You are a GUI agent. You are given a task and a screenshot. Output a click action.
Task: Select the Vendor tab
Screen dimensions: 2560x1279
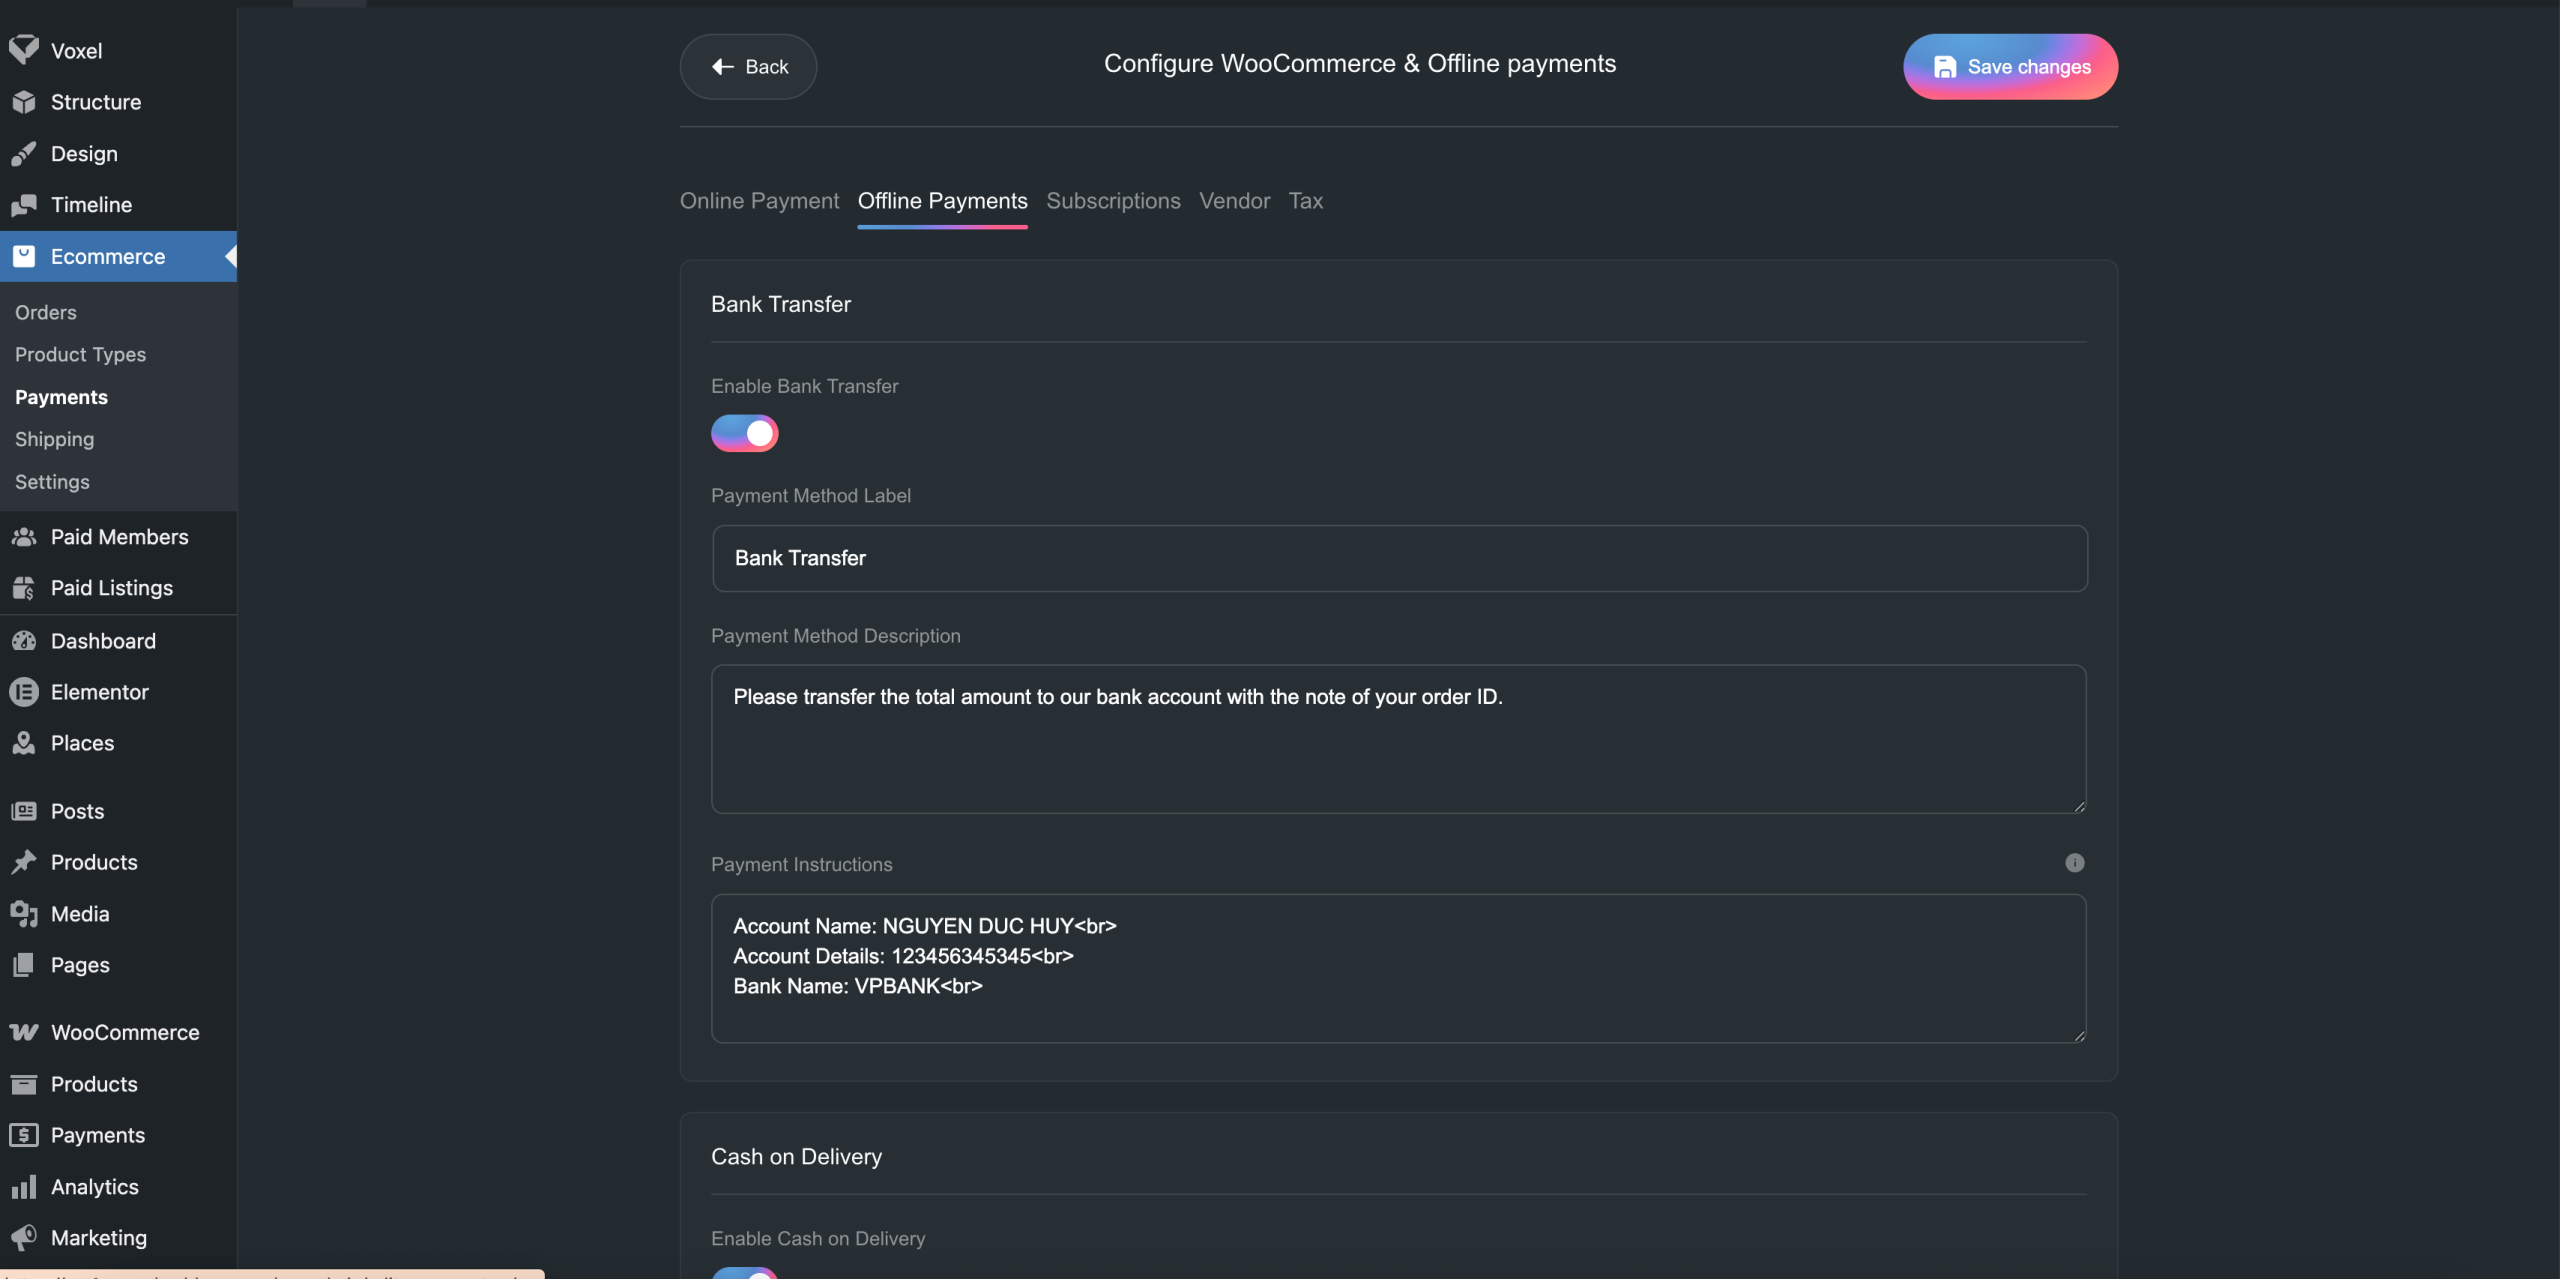click(x=1234, y=201)
